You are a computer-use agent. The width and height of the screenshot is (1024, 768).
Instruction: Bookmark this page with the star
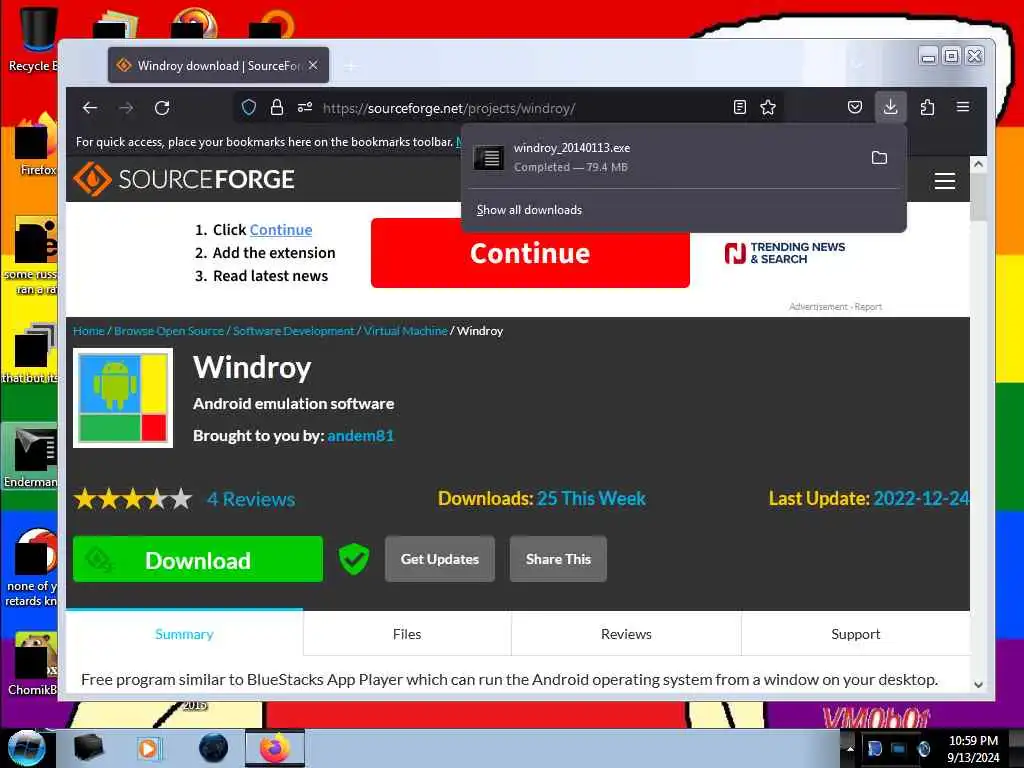[768, 108]
